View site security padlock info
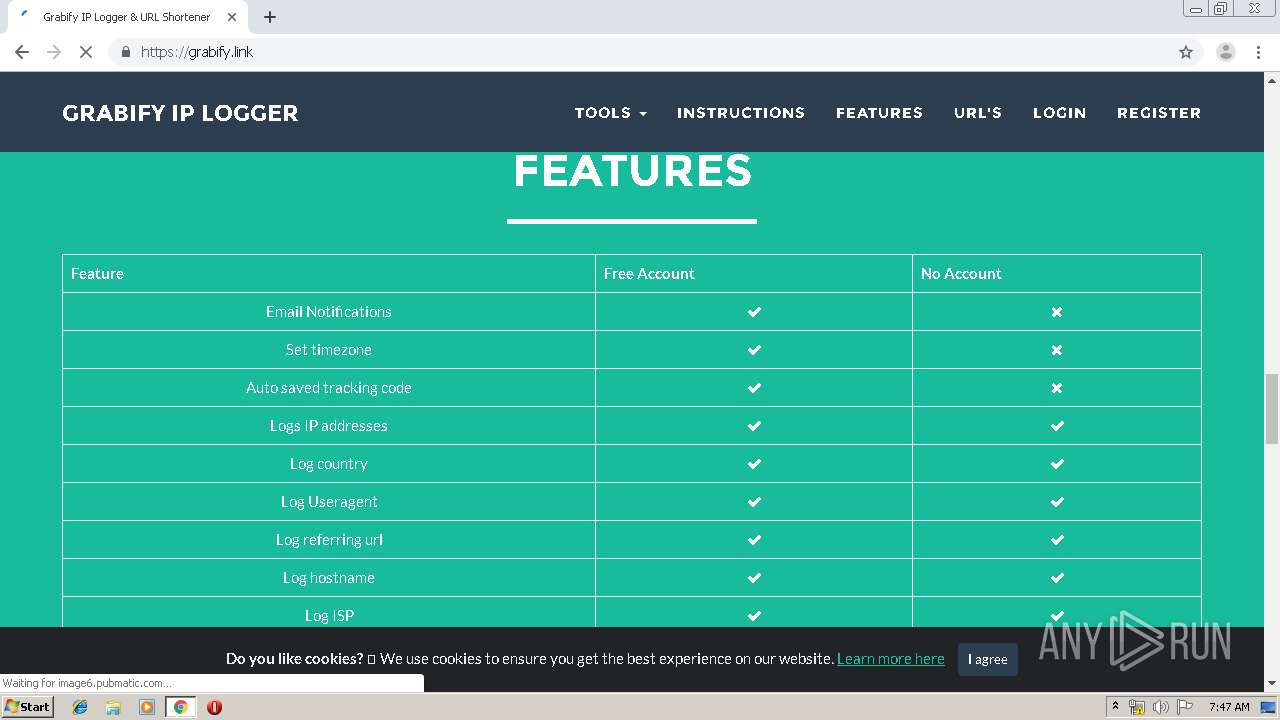This screenshot has height=720, width=1280. click(125, 52)
